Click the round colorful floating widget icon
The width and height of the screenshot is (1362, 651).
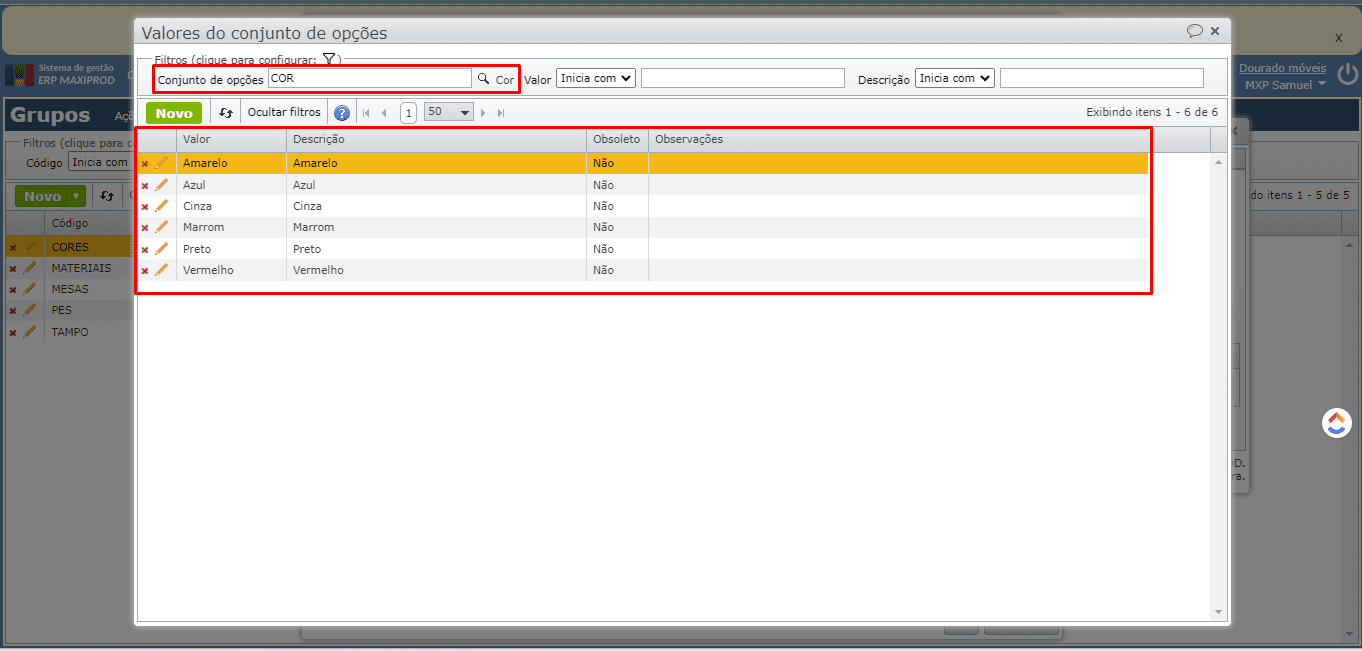point(1337,423)
